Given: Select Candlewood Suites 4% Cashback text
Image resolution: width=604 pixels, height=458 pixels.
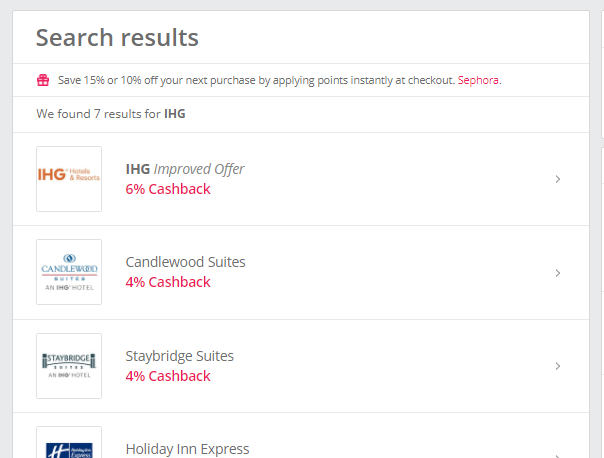Looking at the screenshot, I should click(168, 282).
